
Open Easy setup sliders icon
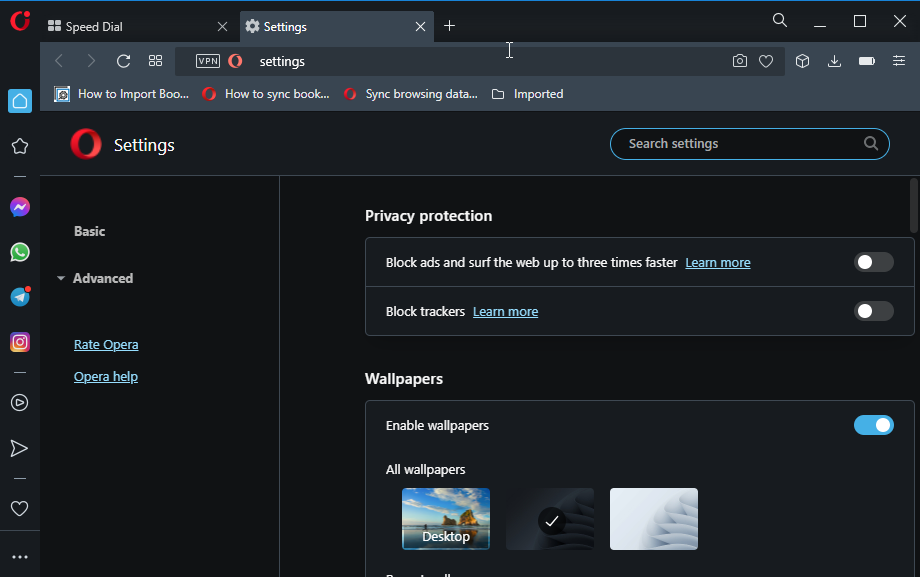(x=899, y=60)
